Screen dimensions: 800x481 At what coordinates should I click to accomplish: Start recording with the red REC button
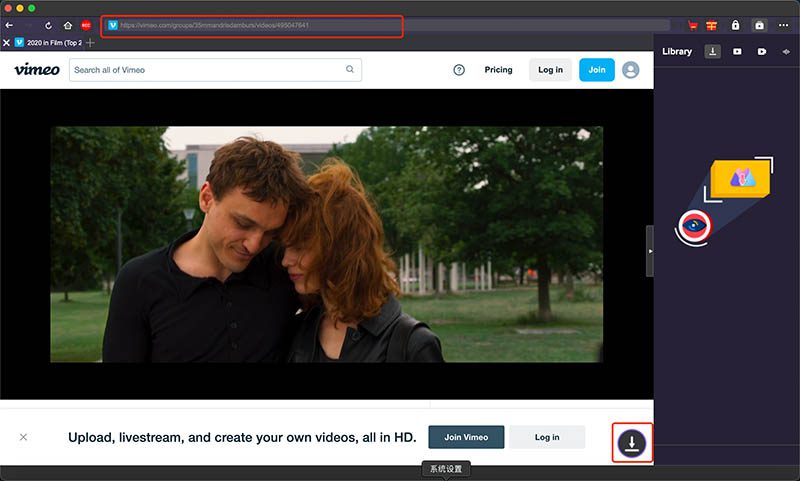[86, 25]
